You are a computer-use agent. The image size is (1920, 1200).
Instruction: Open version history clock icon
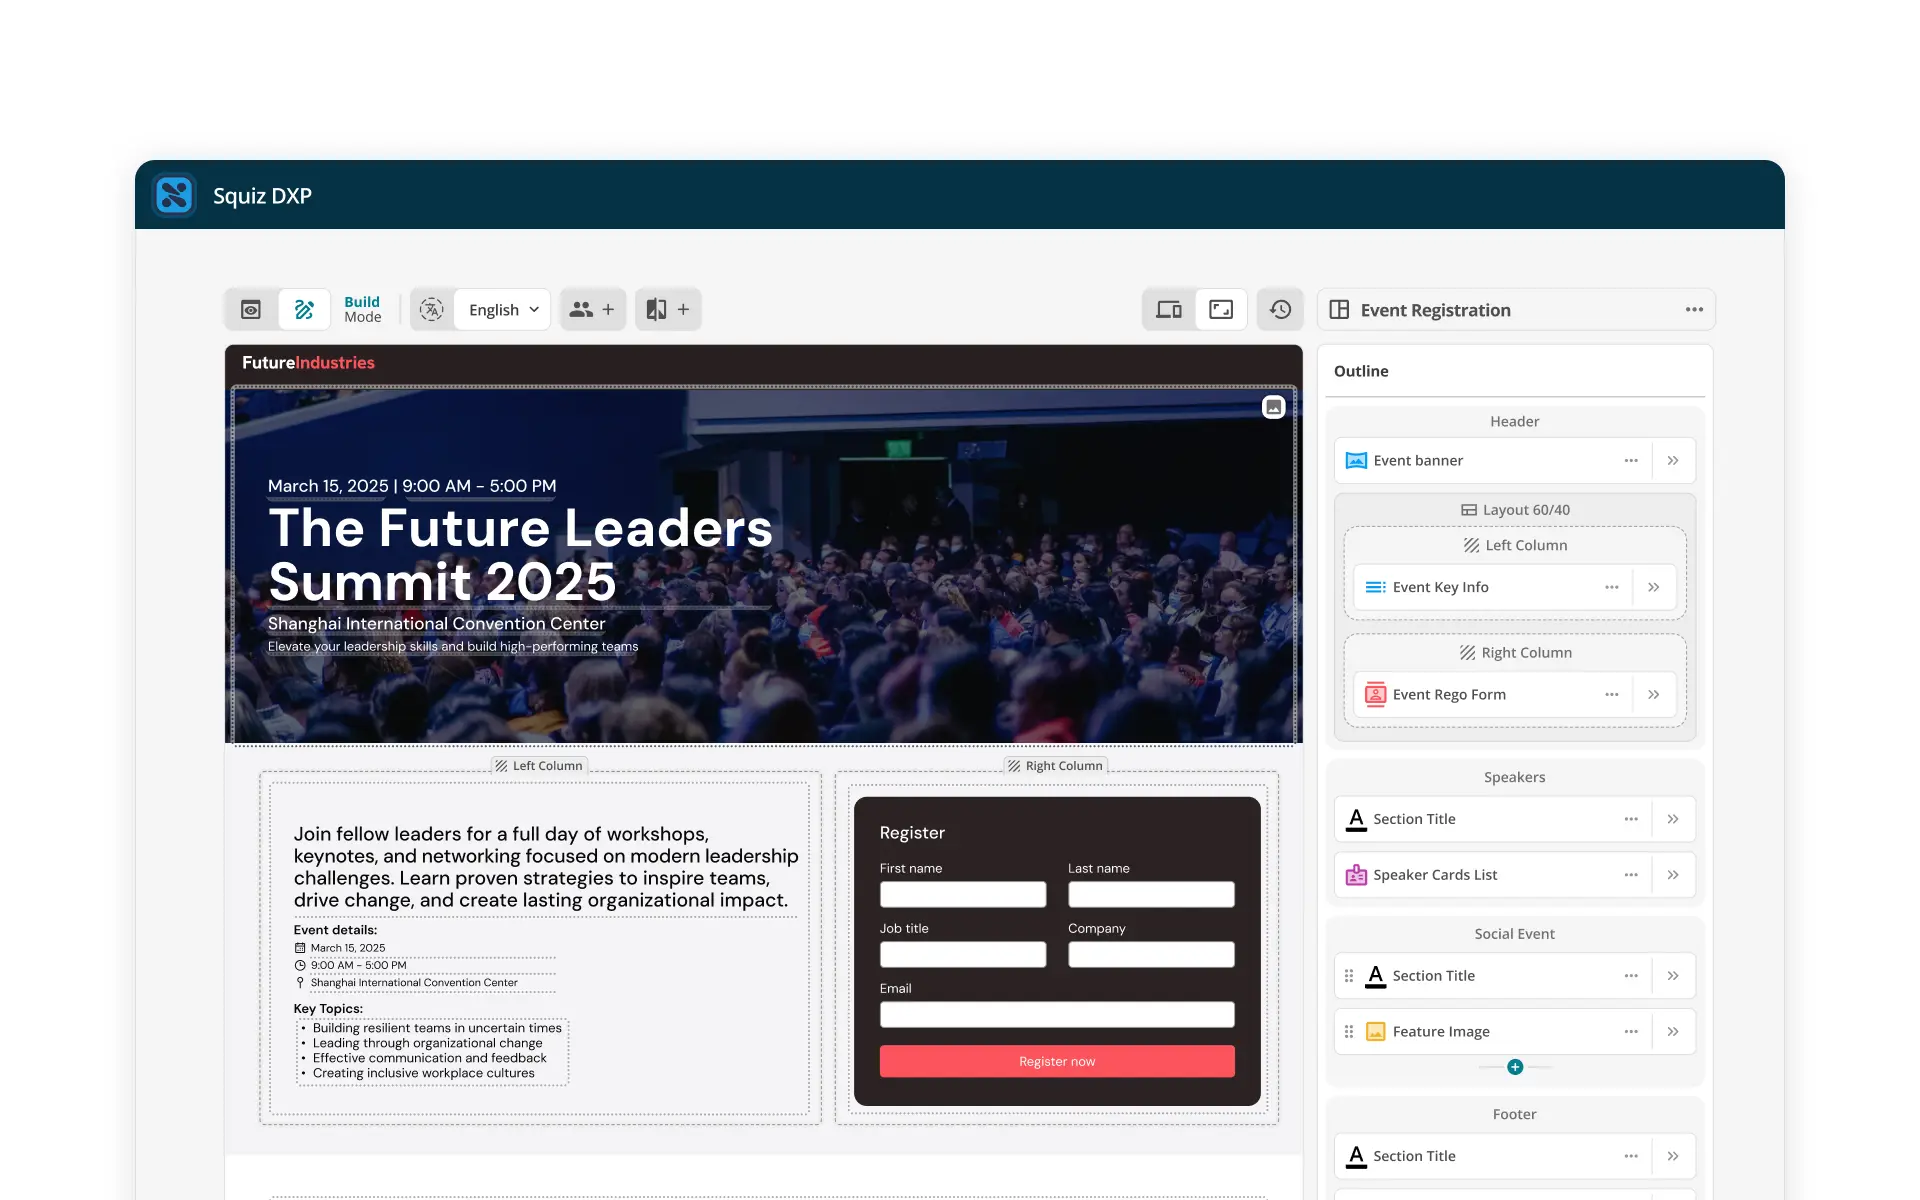[1280, 310]
